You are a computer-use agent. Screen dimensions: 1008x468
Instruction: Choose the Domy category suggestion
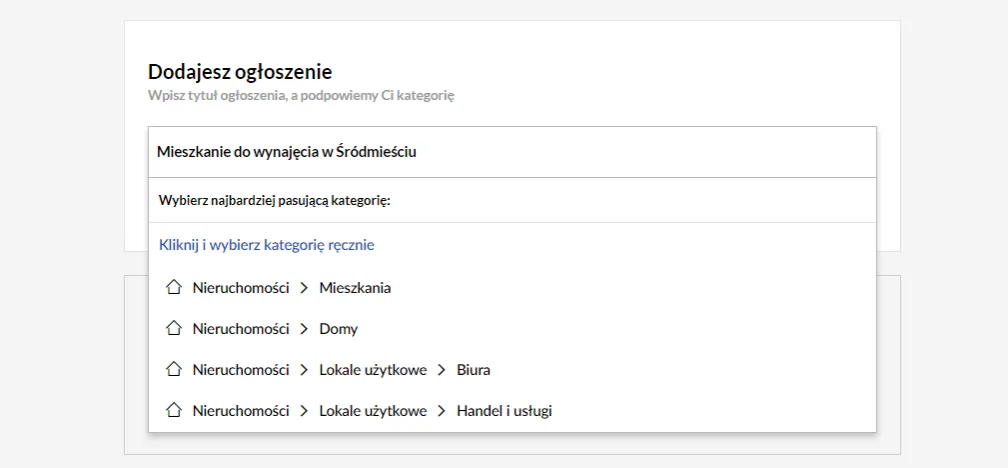click(x=338, y=329)
